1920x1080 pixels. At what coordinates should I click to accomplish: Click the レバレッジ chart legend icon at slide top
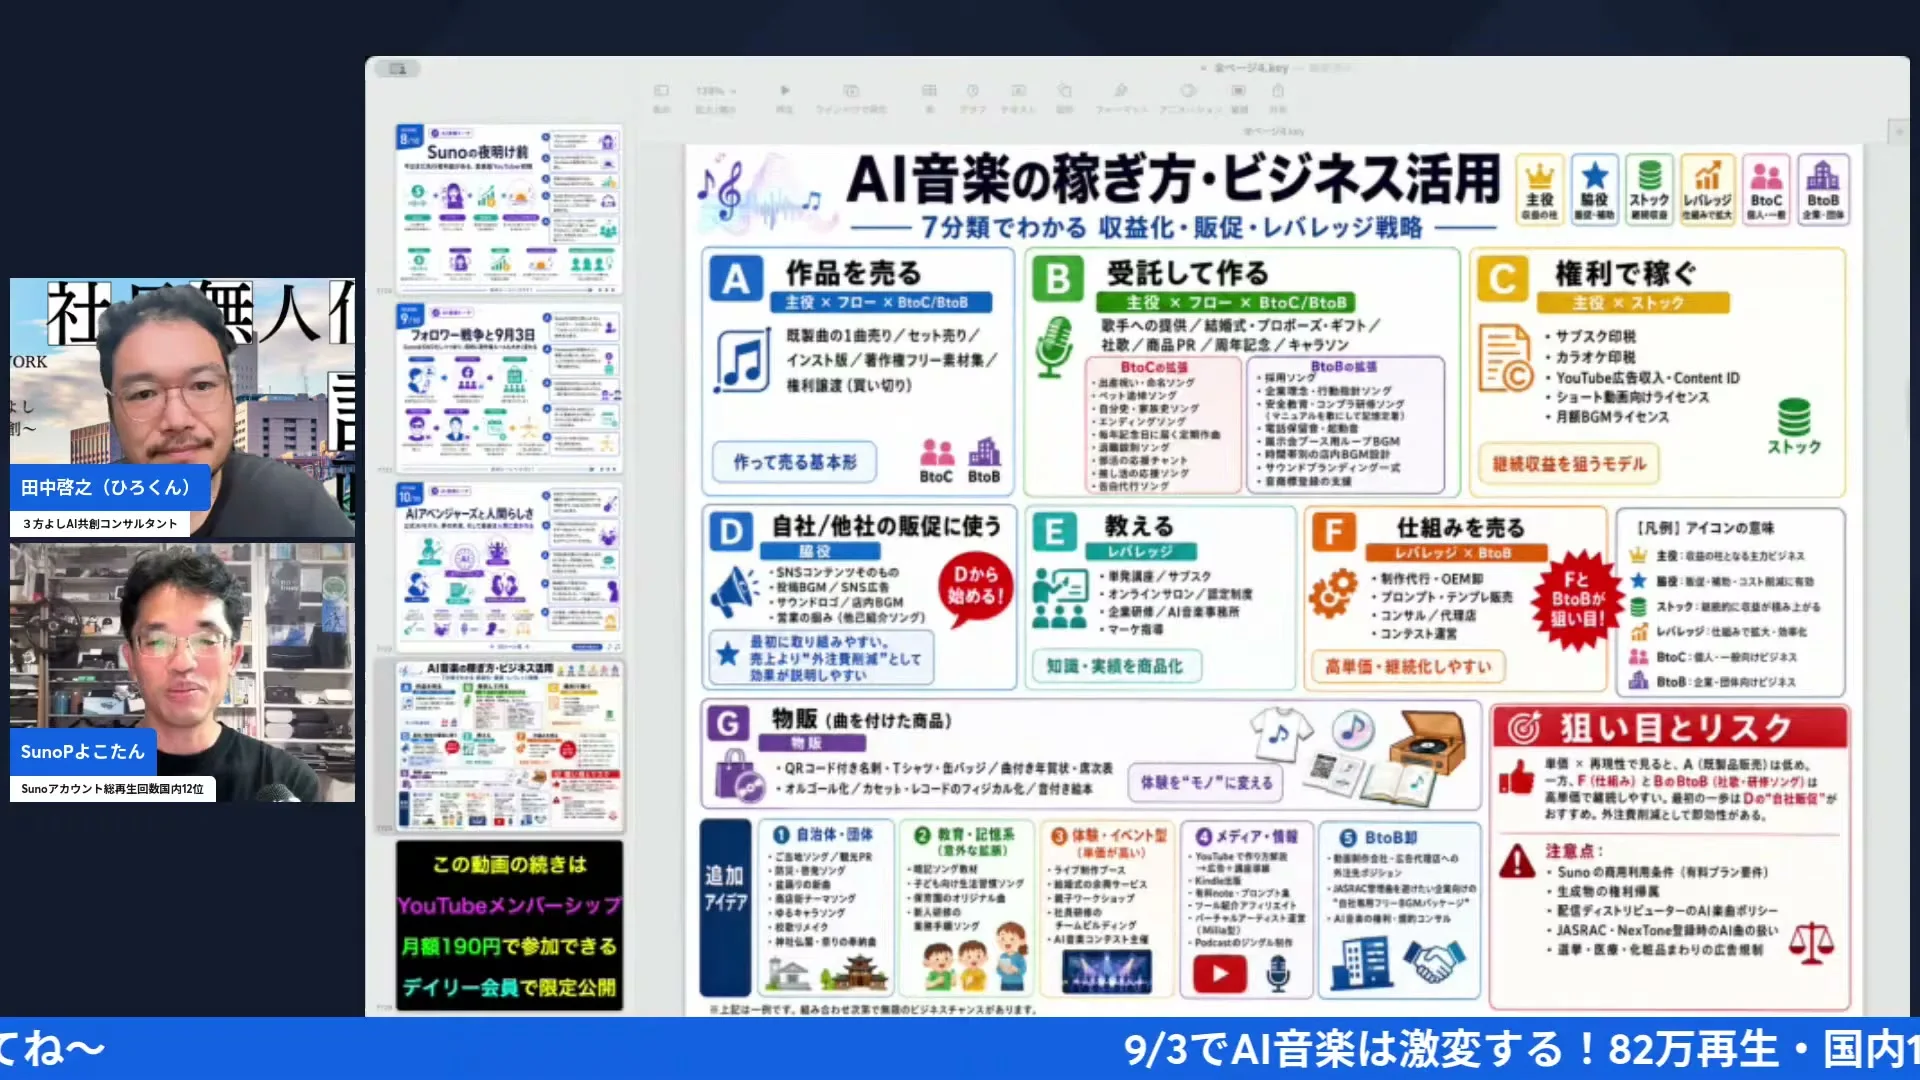pyautogui.click(x=1707, y=189)
